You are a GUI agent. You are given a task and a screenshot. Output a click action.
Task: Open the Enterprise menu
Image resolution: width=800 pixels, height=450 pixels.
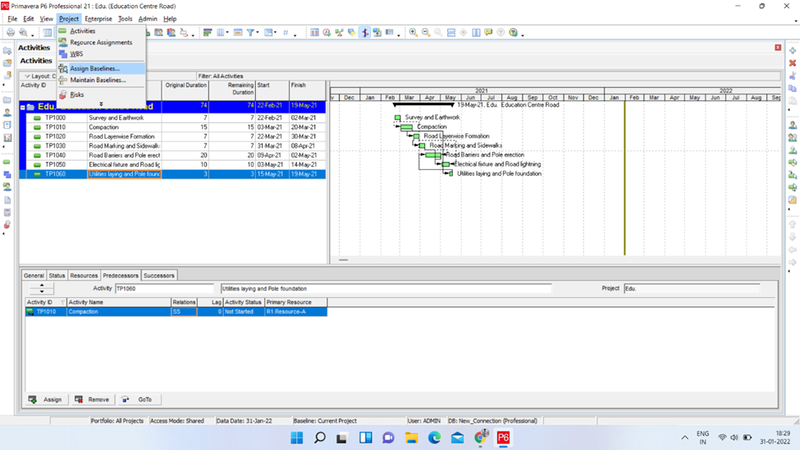[98, 19]
